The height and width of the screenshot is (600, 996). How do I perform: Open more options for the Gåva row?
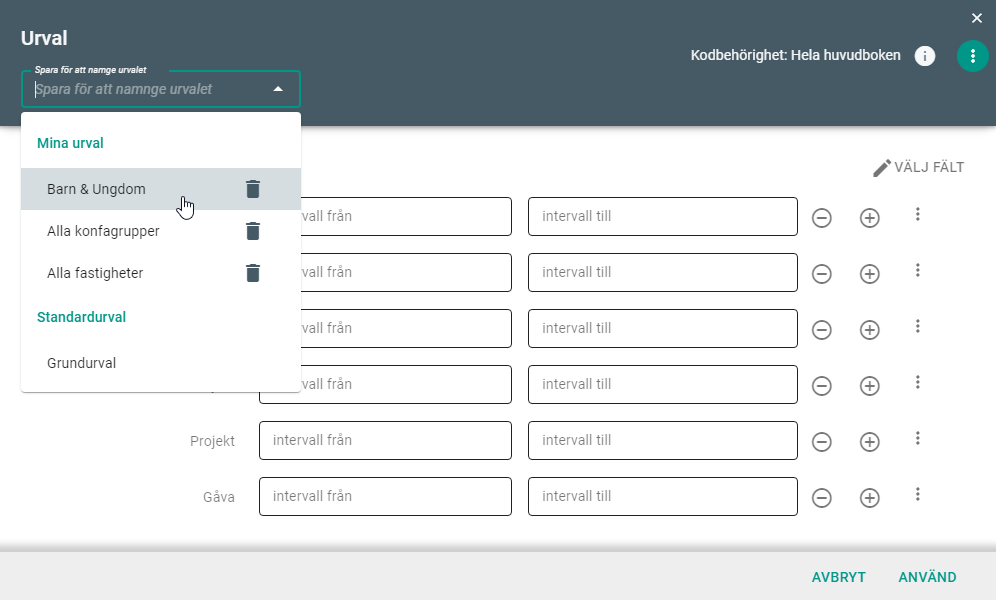(x=918, y=494)
